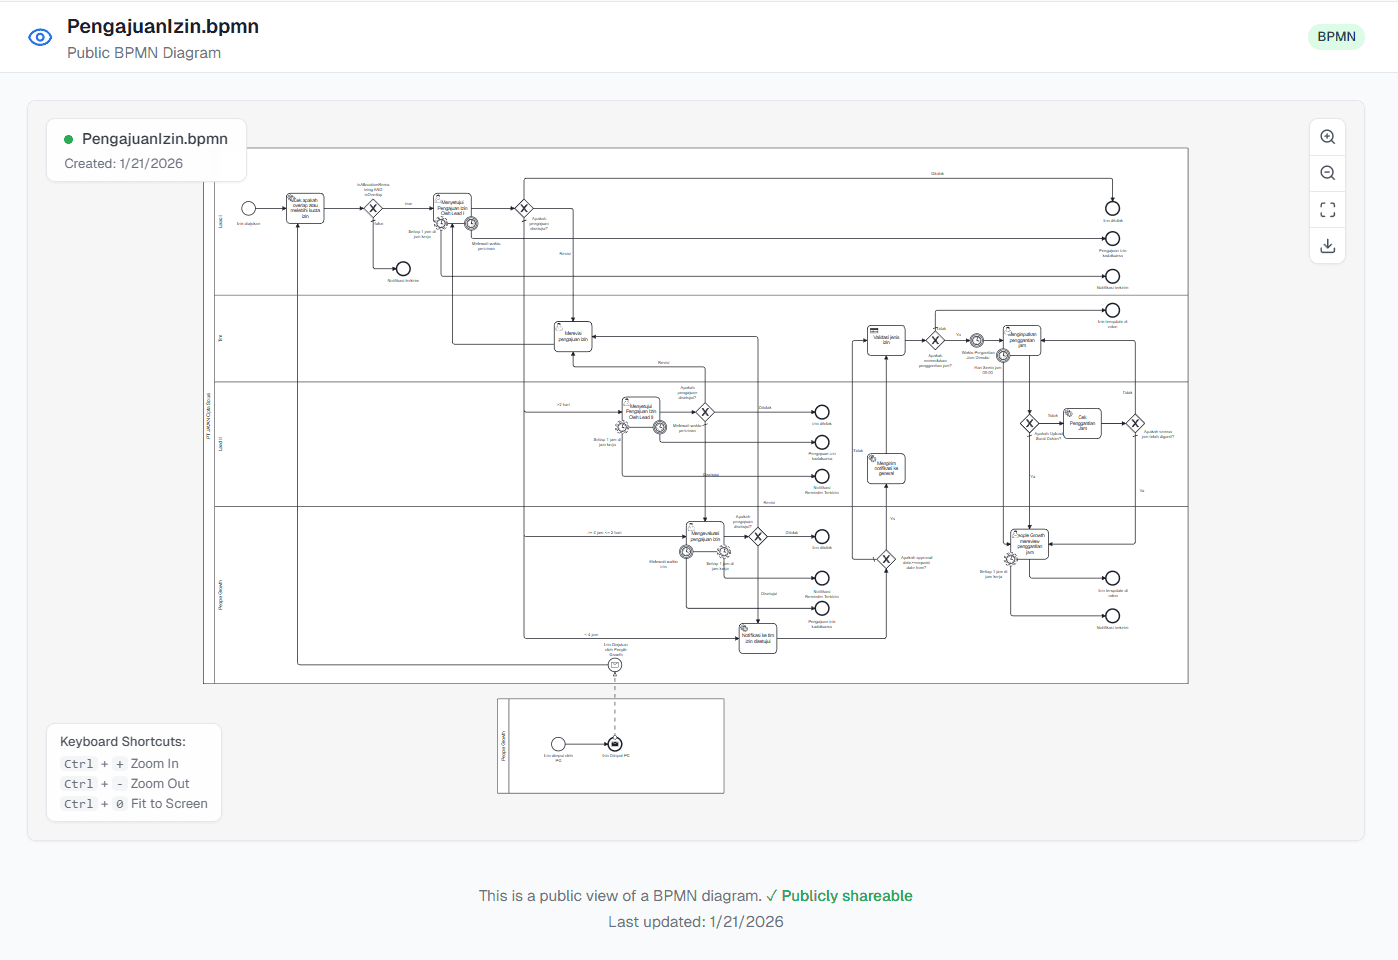The height and width of the screenshot is (960, 1398).
Task: Click the start event Izin diajukan
Action: (x=250, y=208)
